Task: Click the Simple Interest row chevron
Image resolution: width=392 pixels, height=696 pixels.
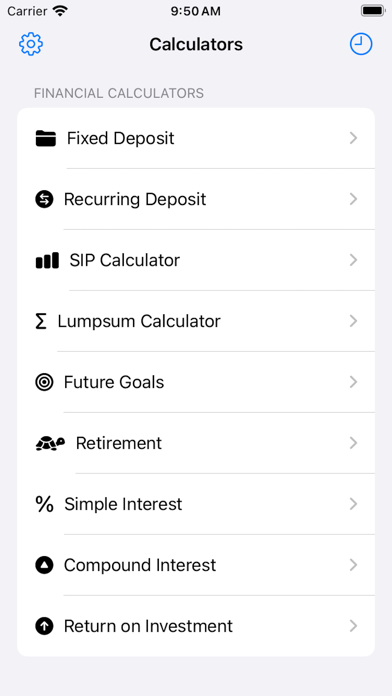Action: tap(353, 504)
